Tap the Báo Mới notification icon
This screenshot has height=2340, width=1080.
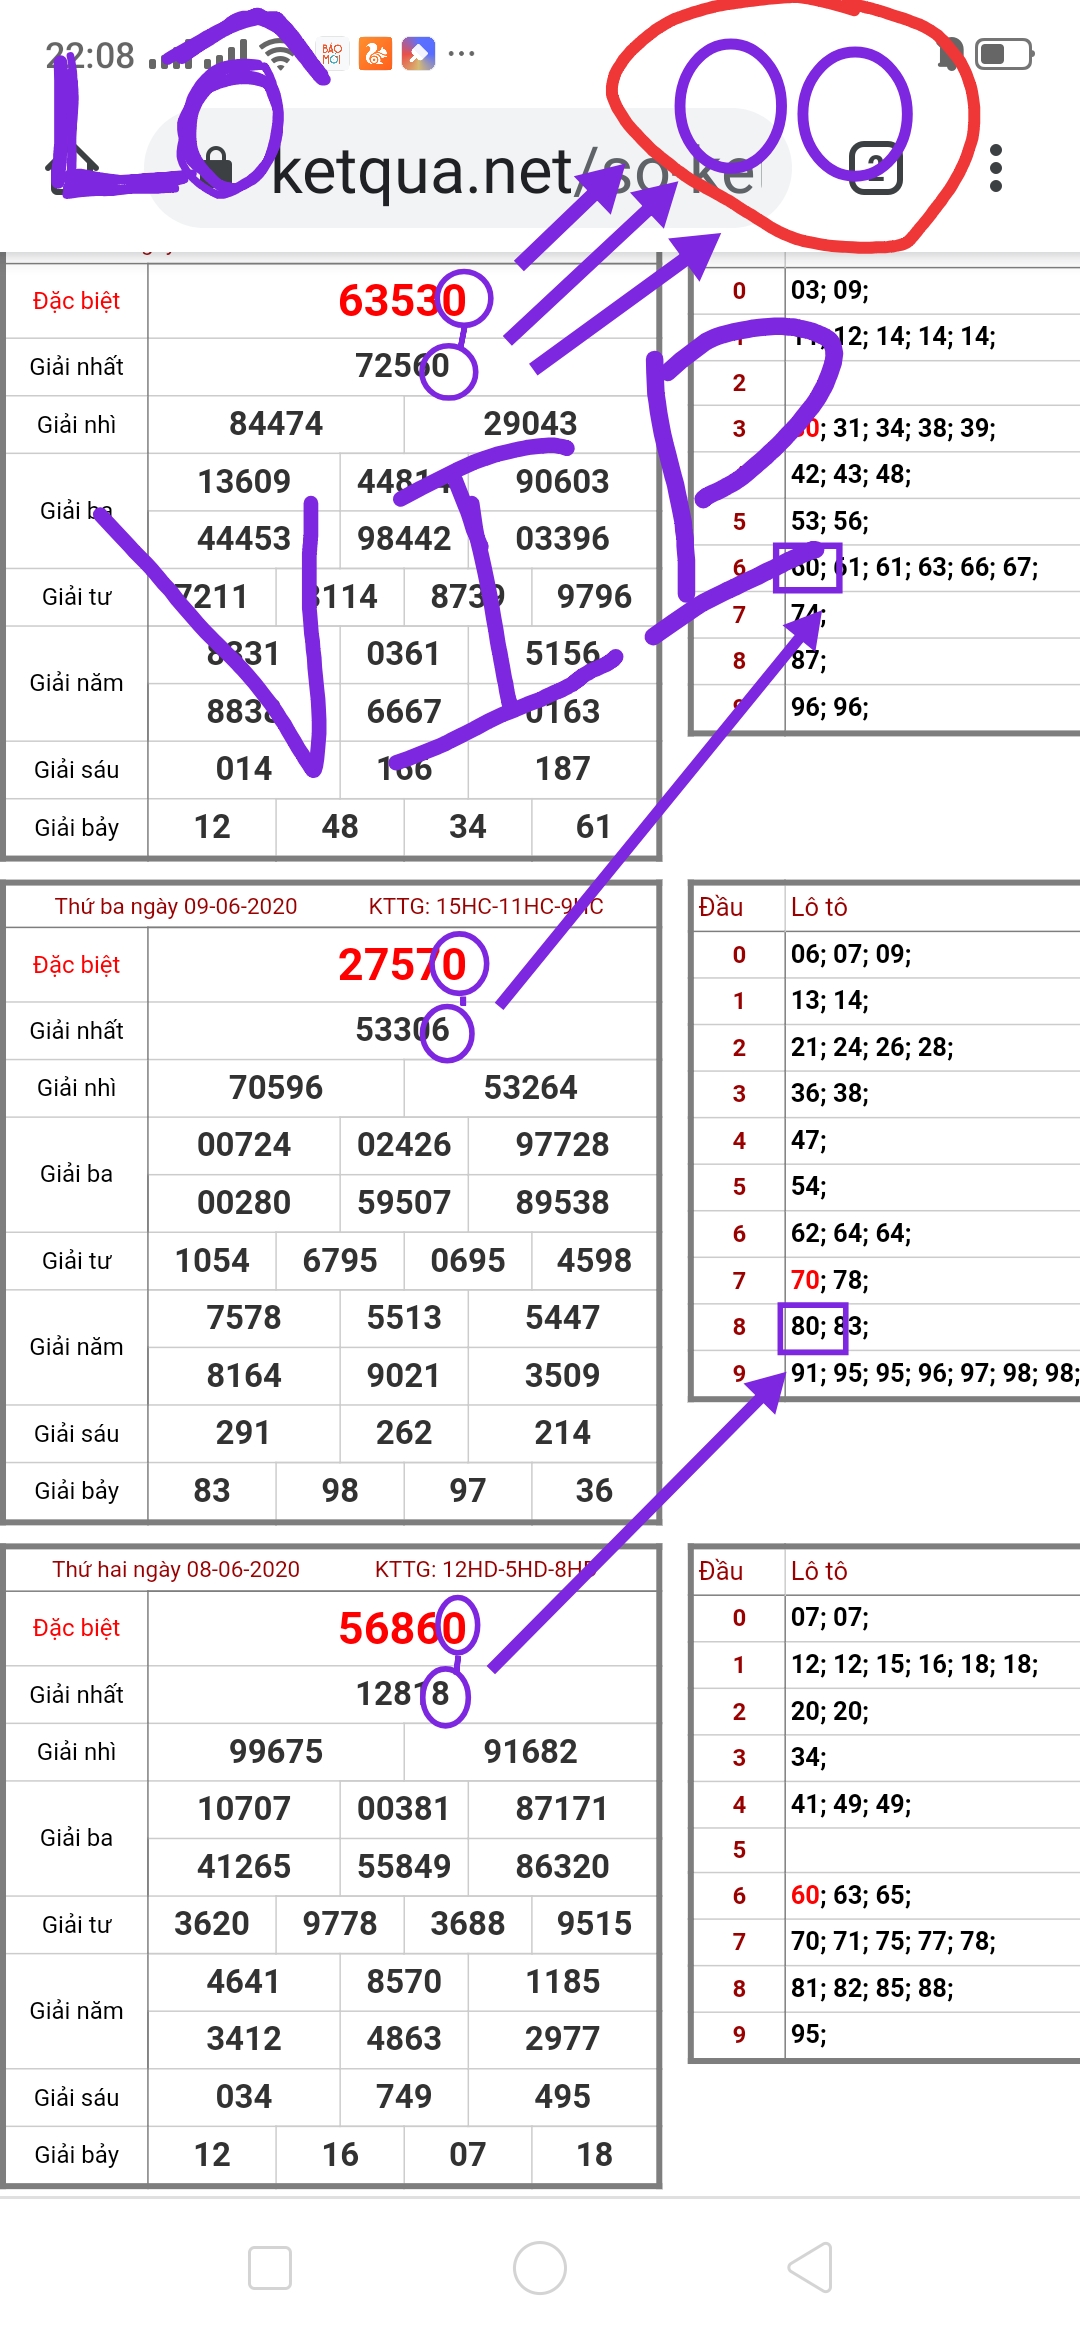[x=331, y=54]
